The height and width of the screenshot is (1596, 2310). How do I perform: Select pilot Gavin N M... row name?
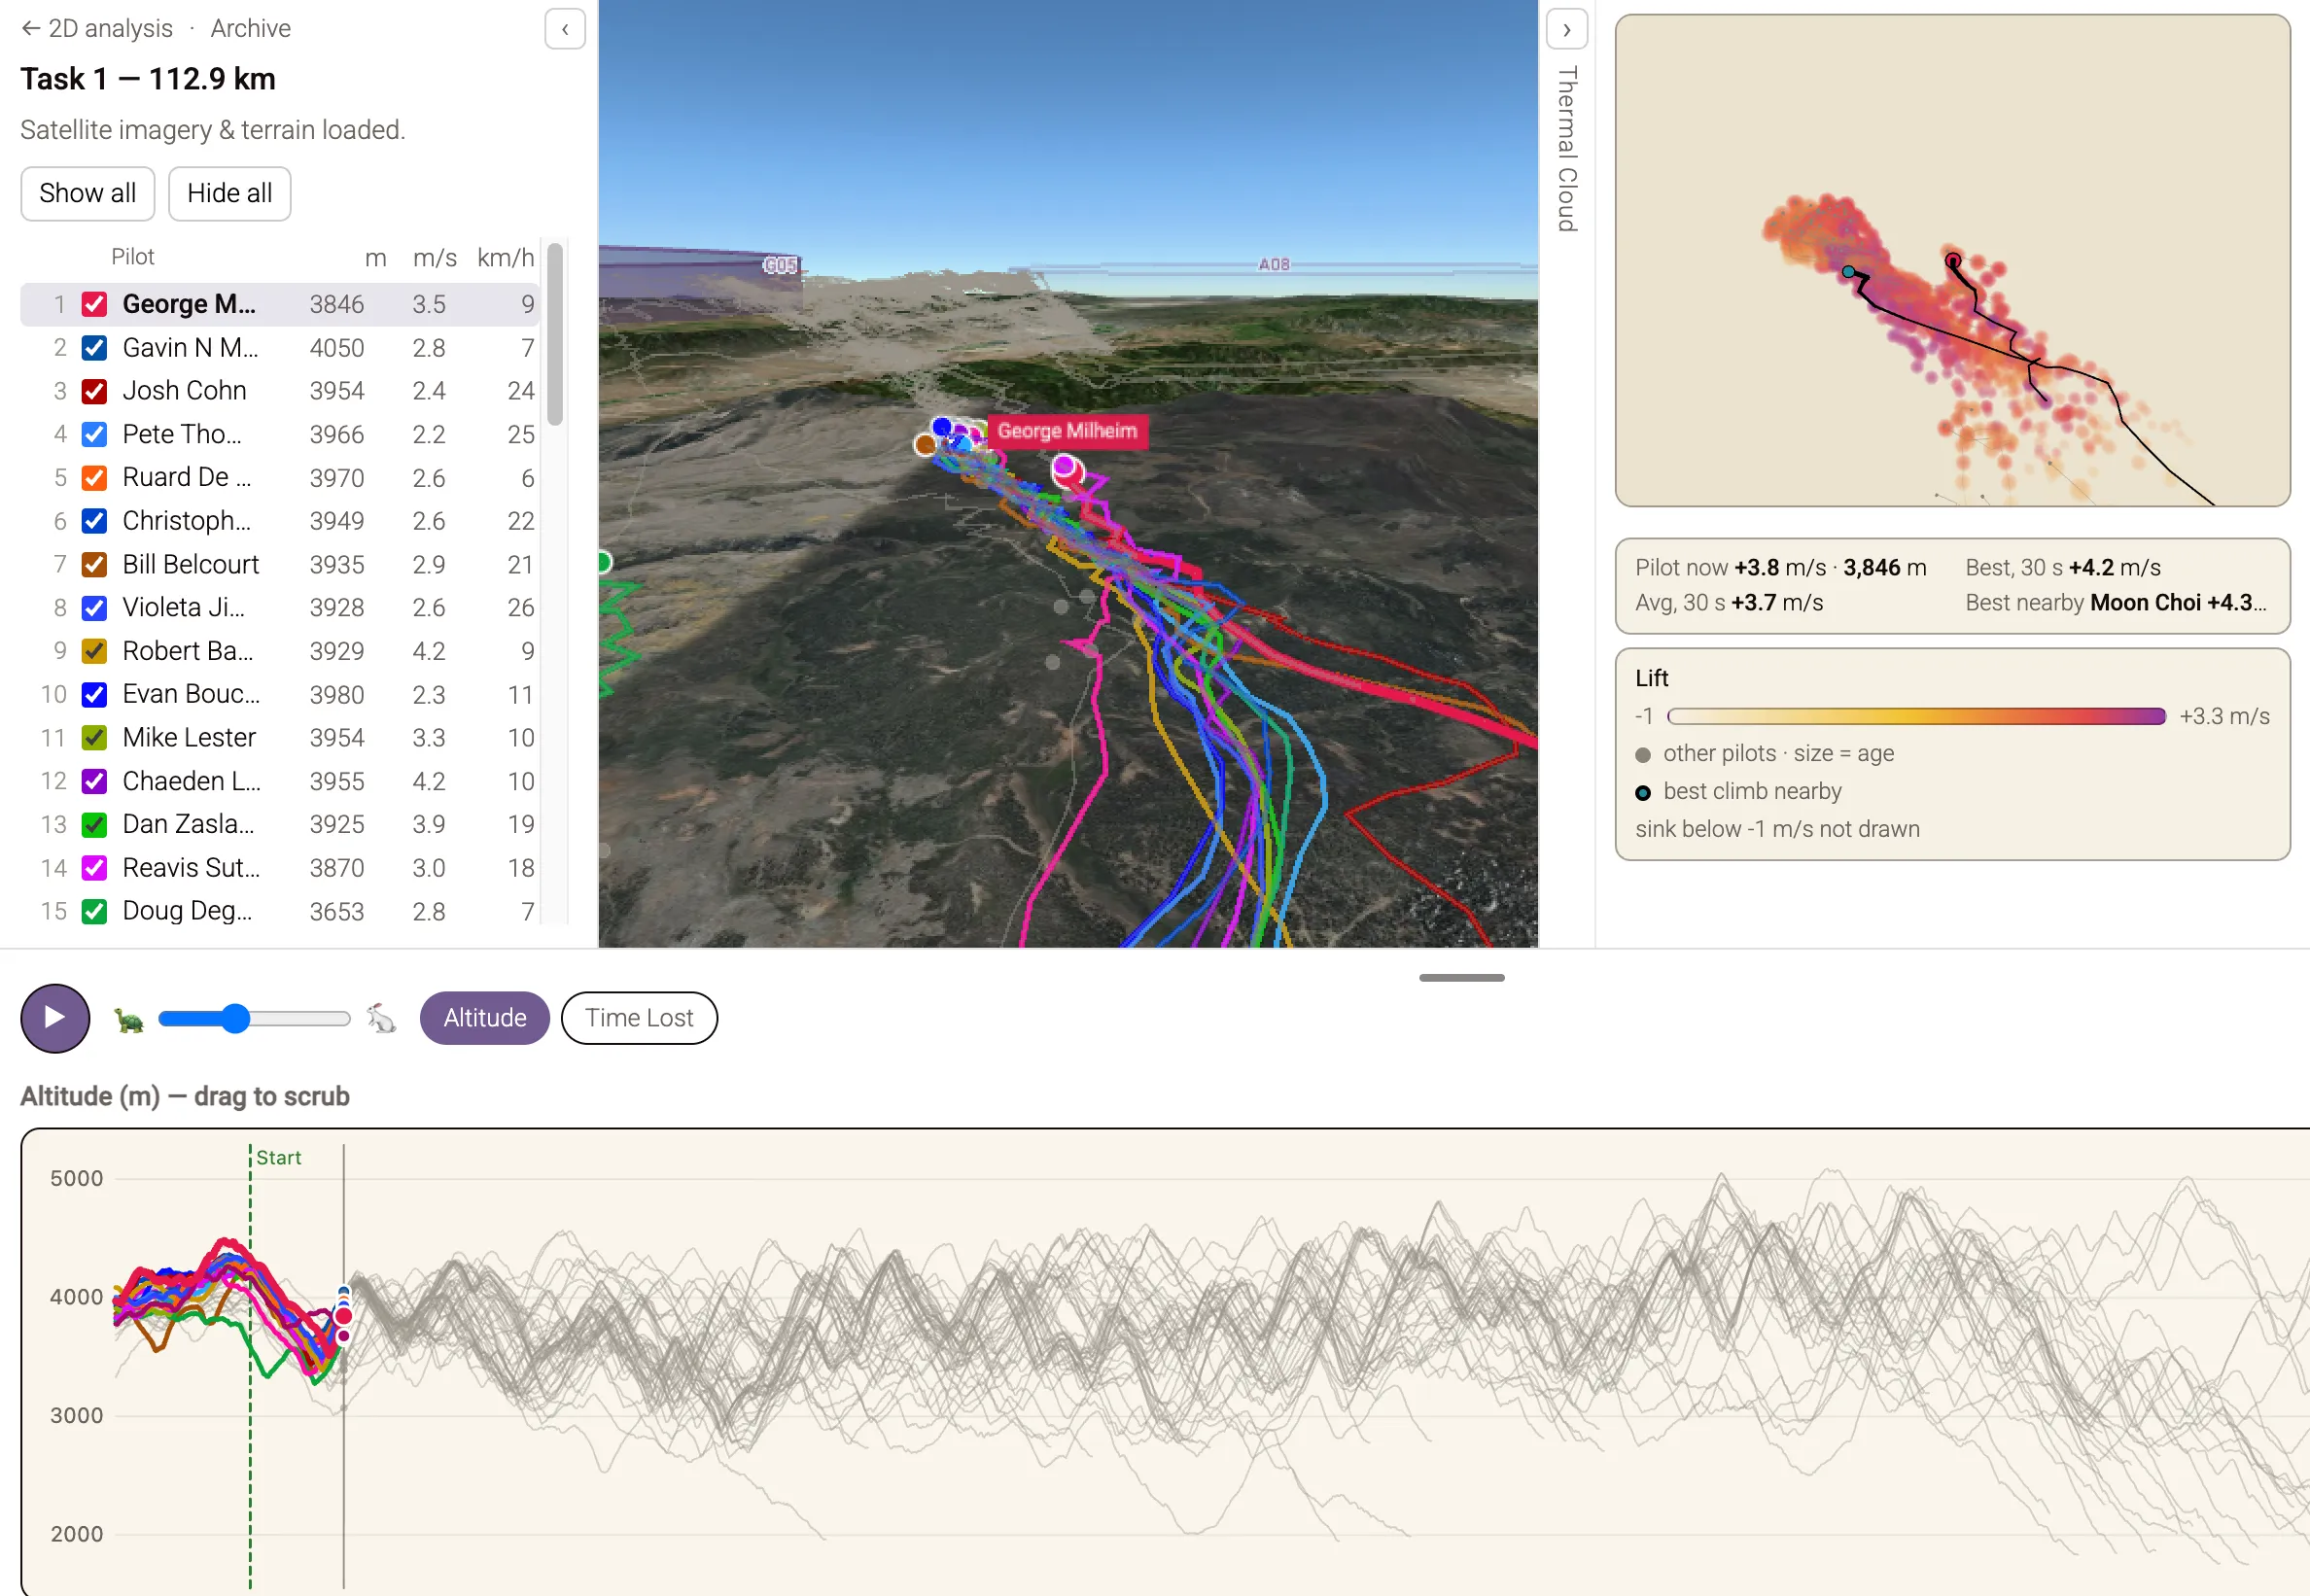coord(190,348)
